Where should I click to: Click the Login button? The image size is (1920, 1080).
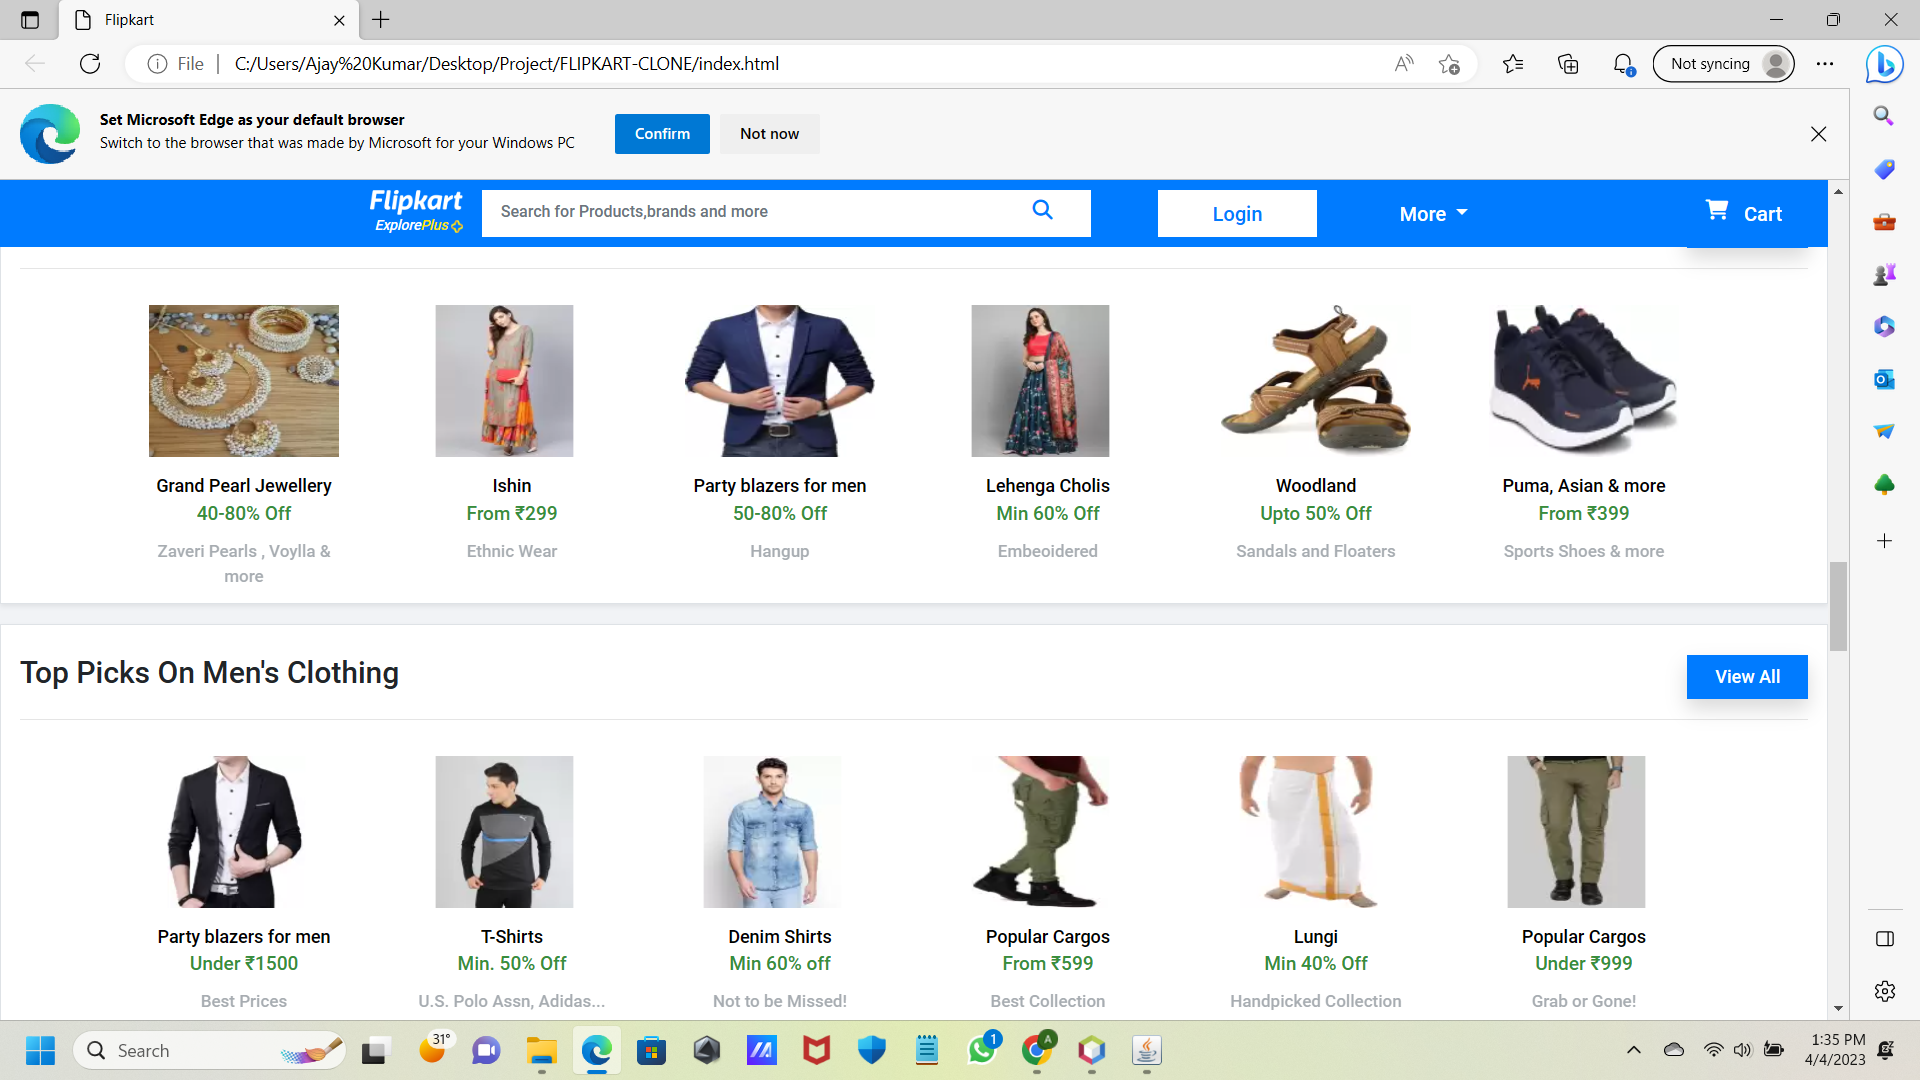tap(1236, 213)
